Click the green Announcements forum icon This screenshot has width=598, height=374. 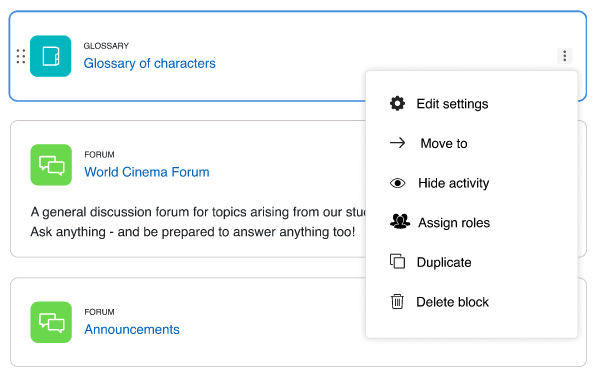(x=51, y=322)
